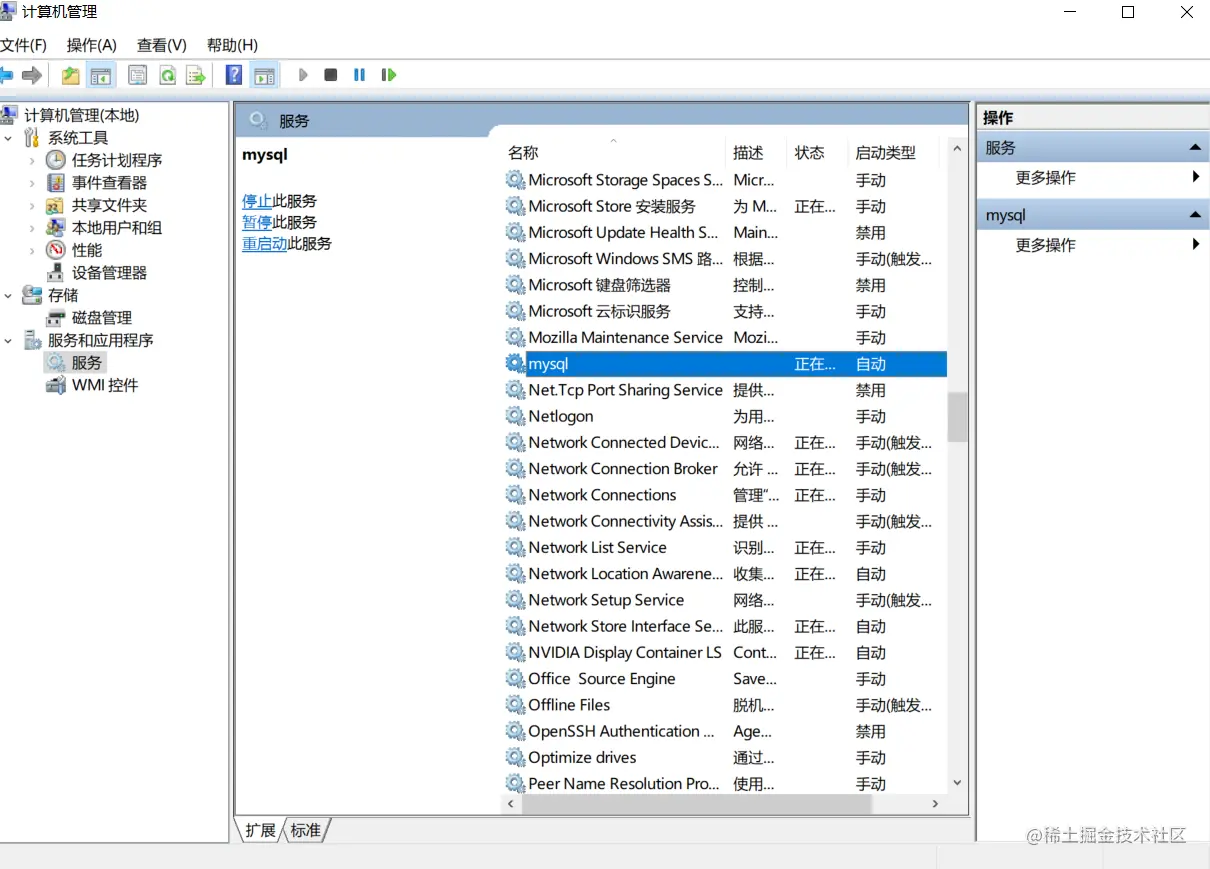1210x869 pixels.
Task: Open the Help question mark icon
Action: pyautogui.click(x=234, y=75)
